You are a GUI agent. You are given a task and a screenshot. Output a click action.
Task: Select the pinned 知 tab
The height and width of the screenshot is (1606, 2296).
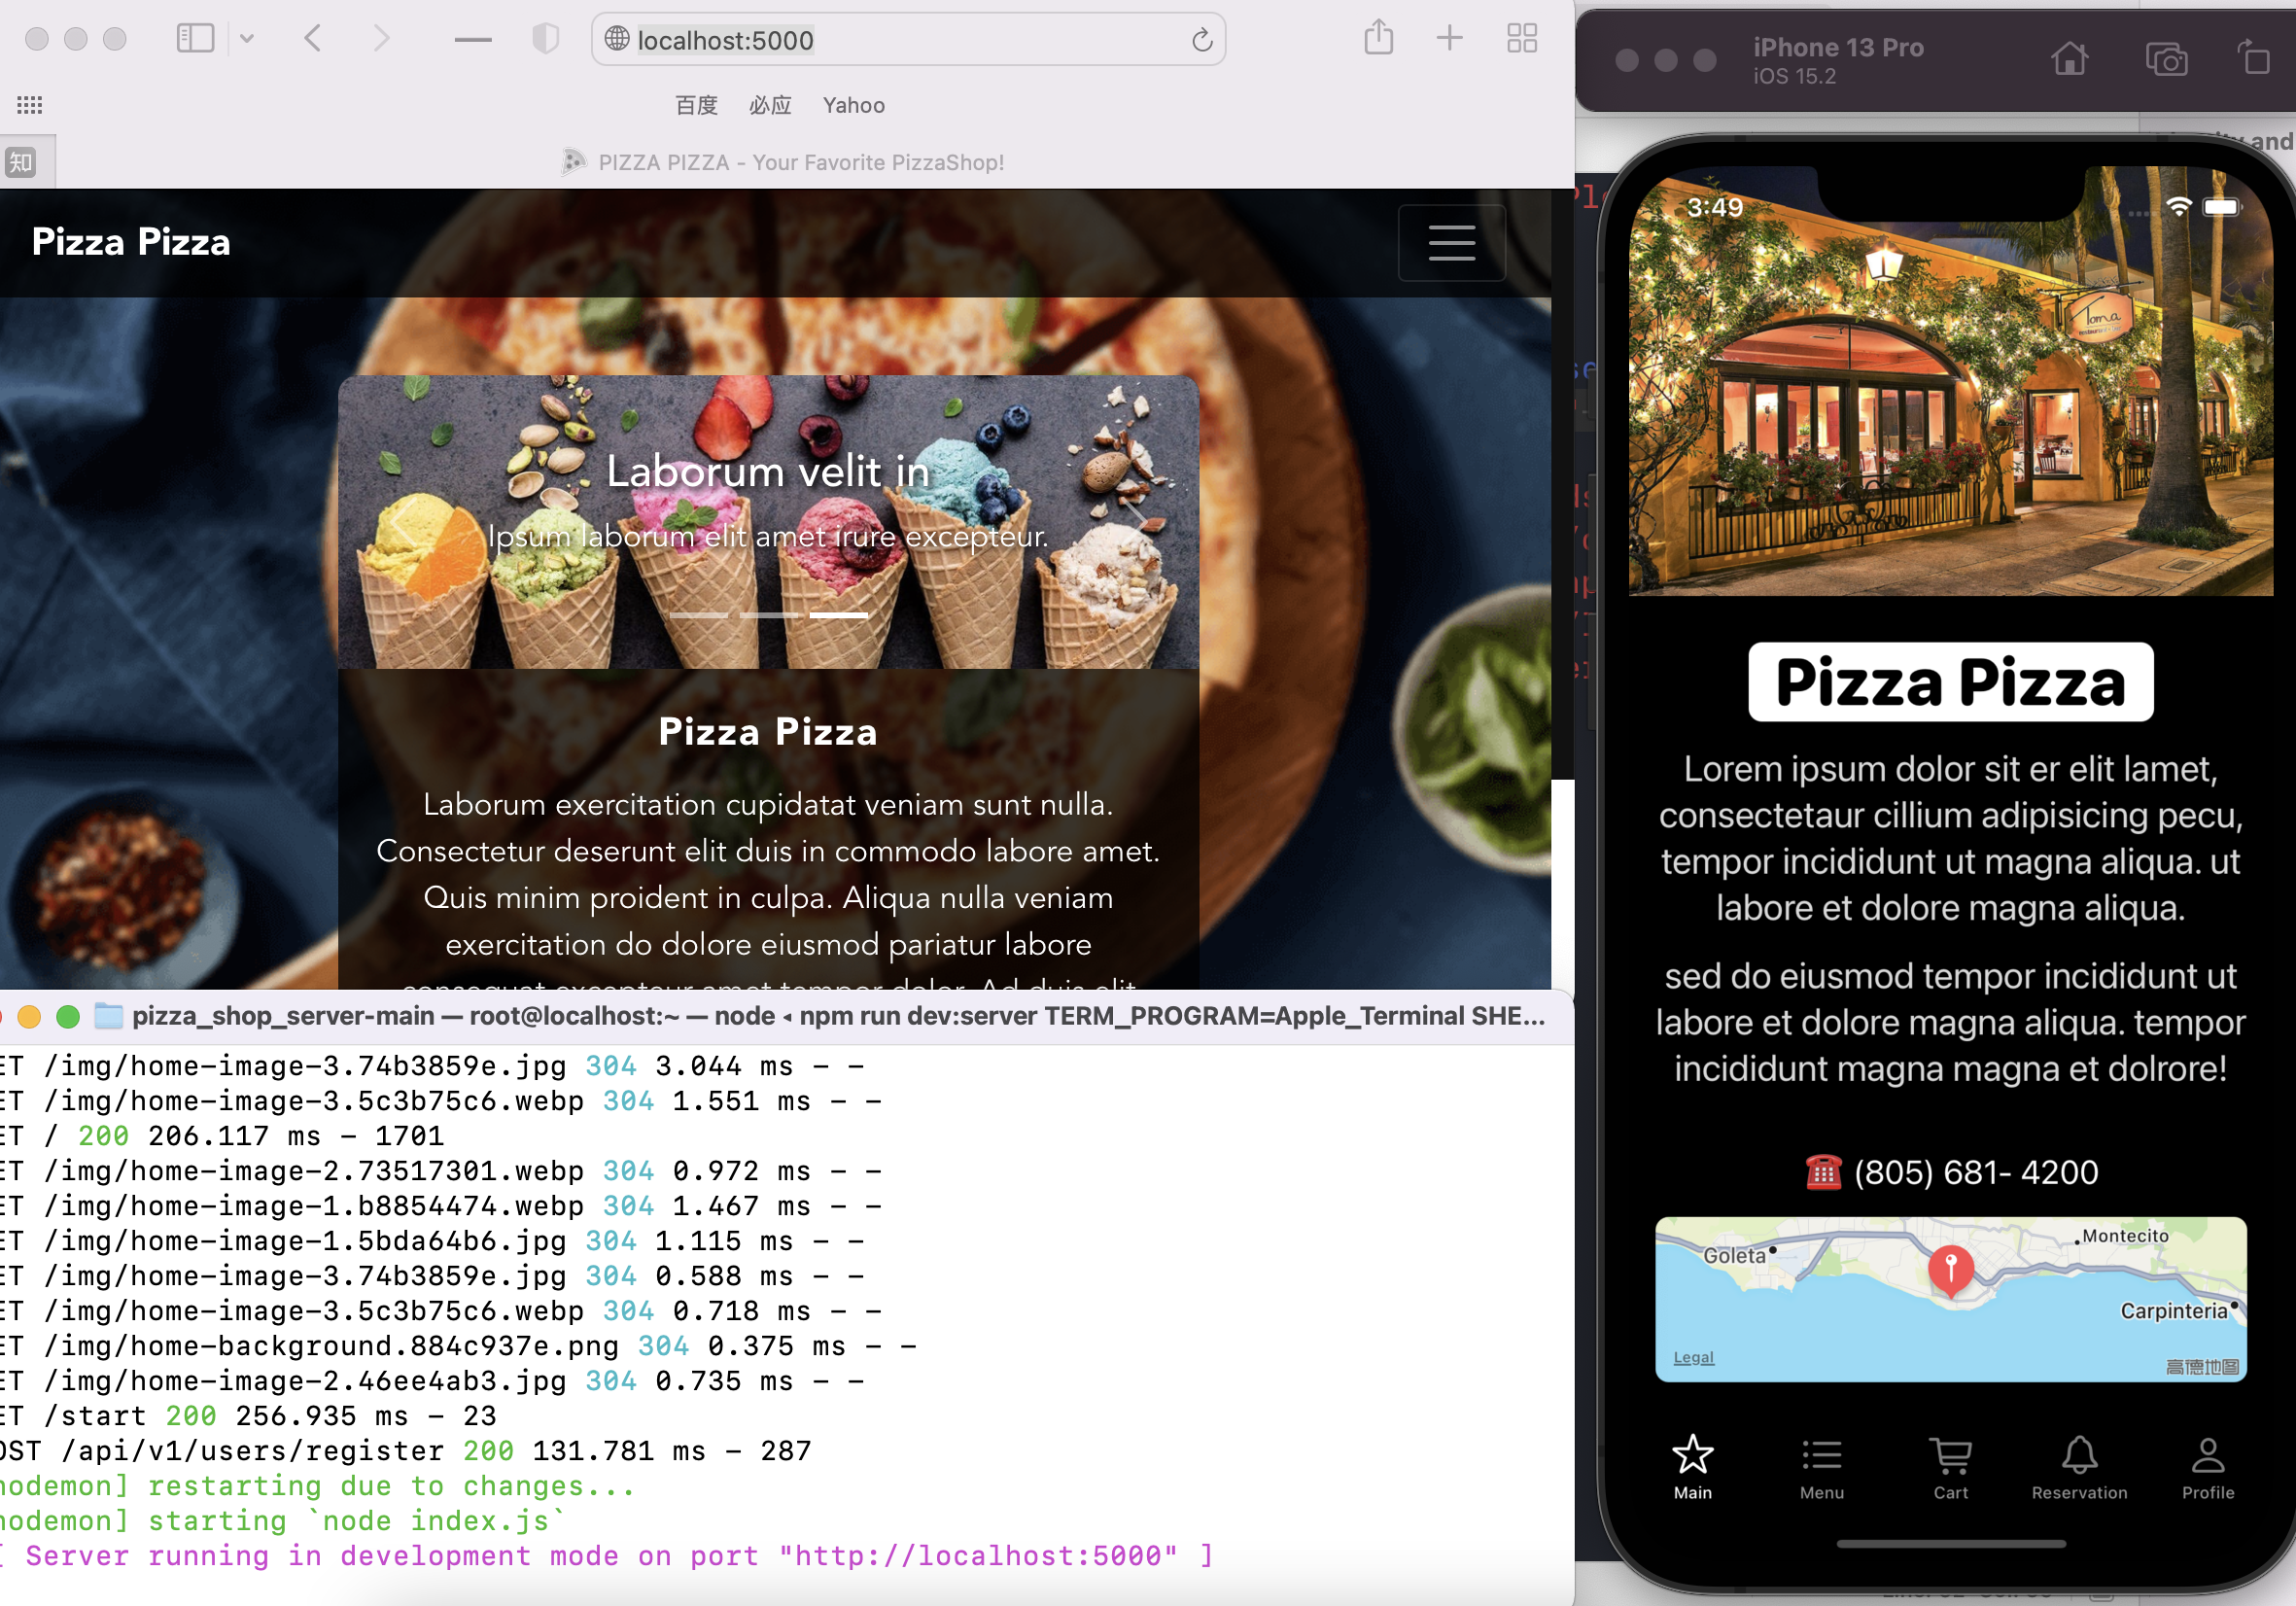[x=22, y=162]
